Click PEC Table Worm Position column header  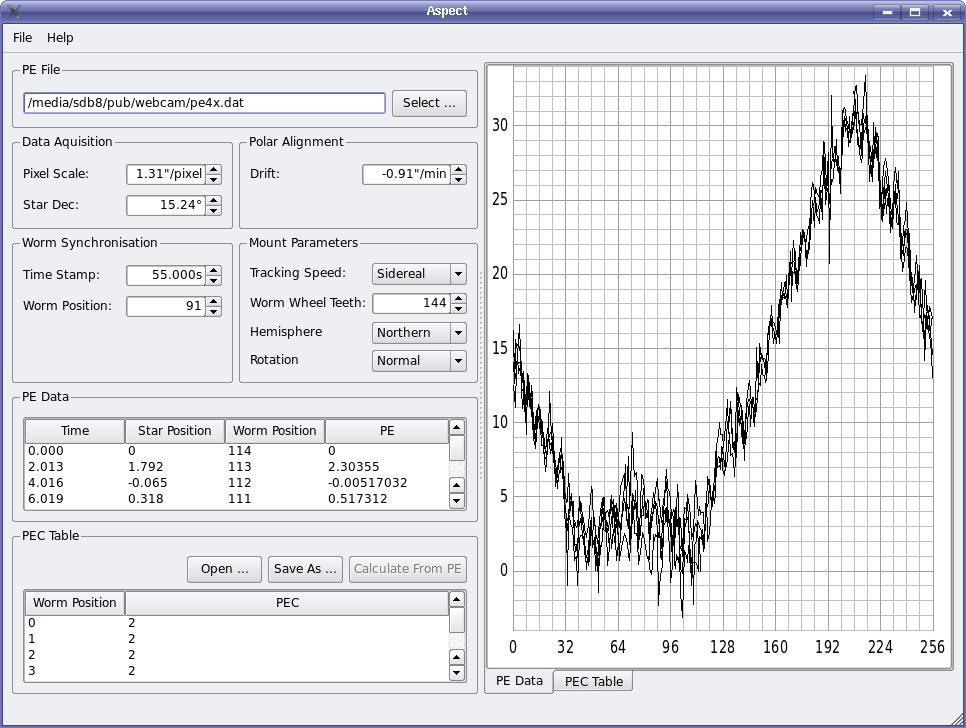pos(75,603)
